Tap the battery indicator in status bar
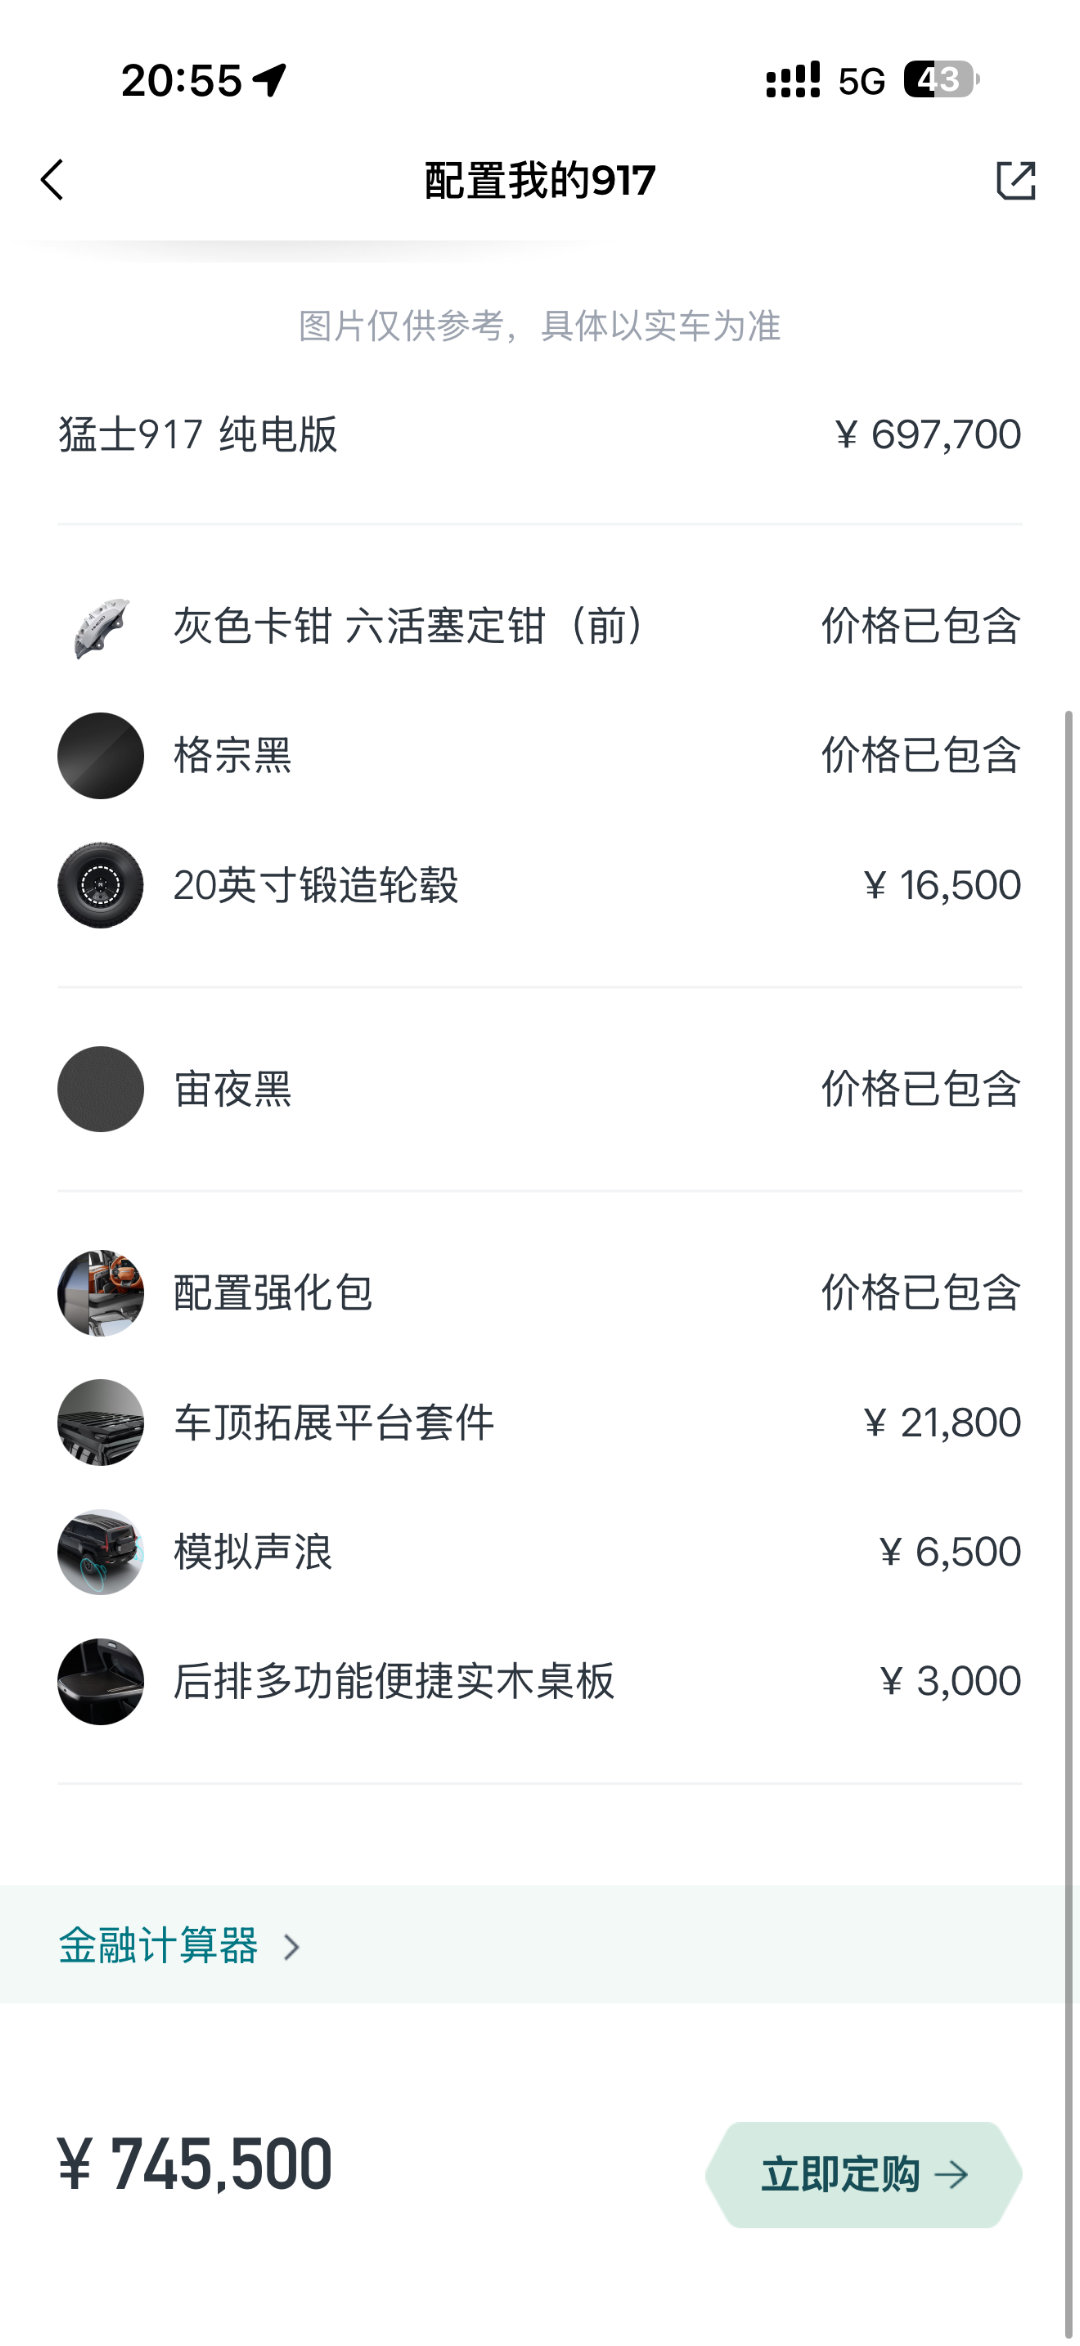The height and width of the screenshot is (2346, 1080). (x=940, y=80)
